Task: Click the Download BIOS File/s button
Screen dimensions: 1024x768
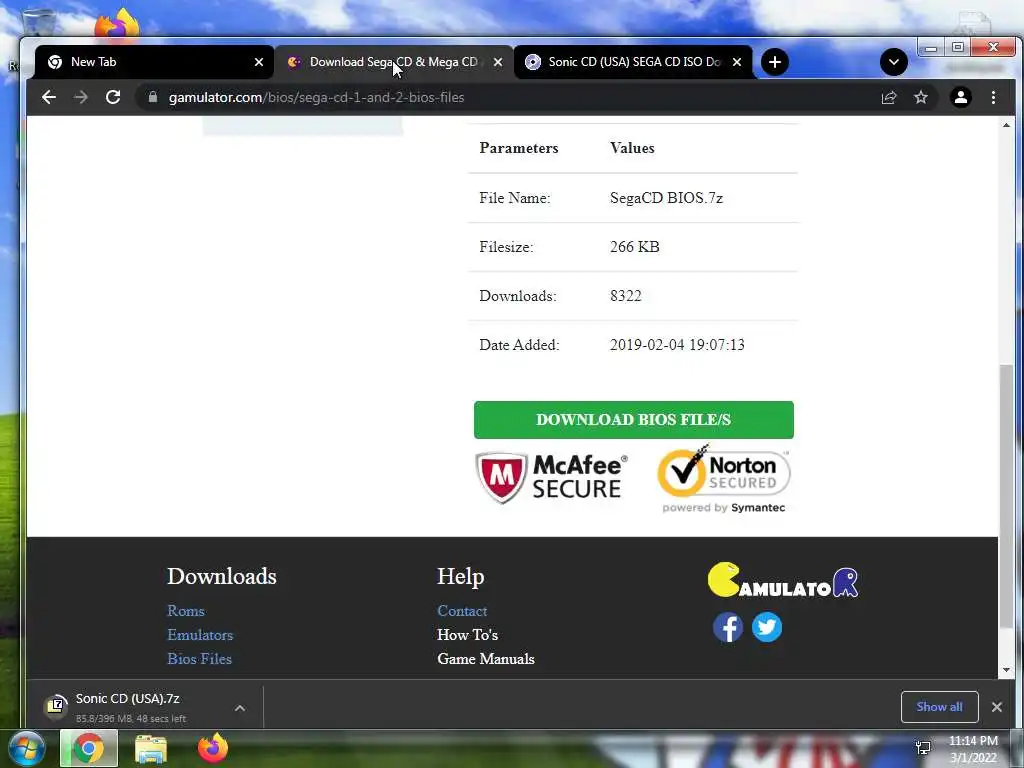Action: (x=633, y=420)
